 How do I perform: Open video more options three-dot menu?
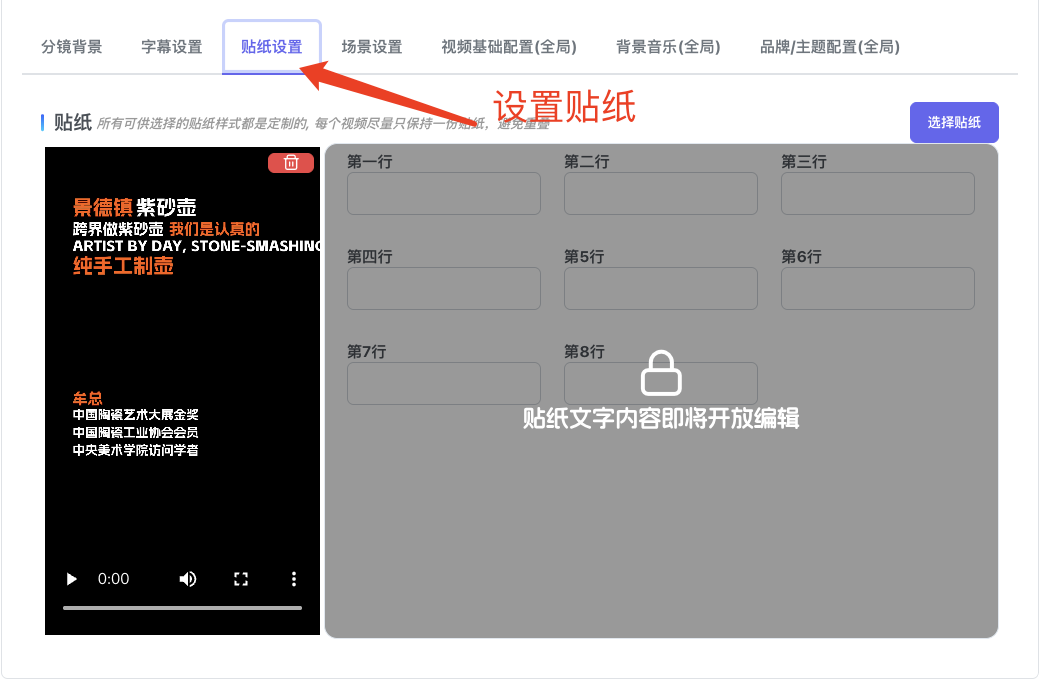[x=293, y=579]
